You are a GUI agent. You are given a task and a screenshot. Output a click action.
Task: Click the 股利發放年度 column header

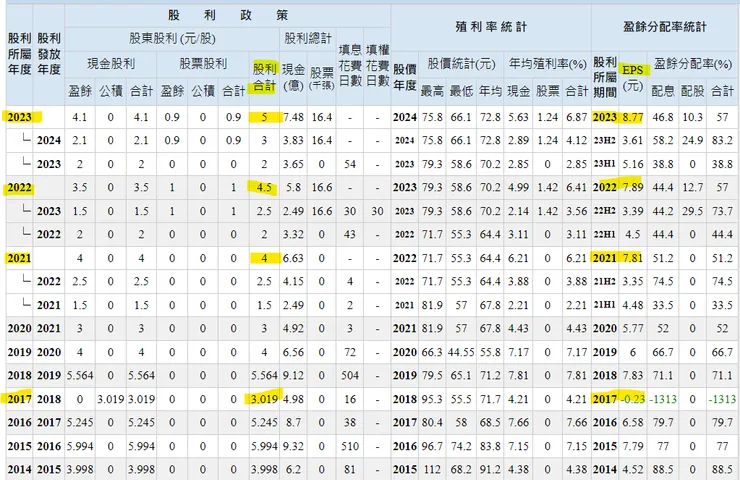tap(49, 54)
